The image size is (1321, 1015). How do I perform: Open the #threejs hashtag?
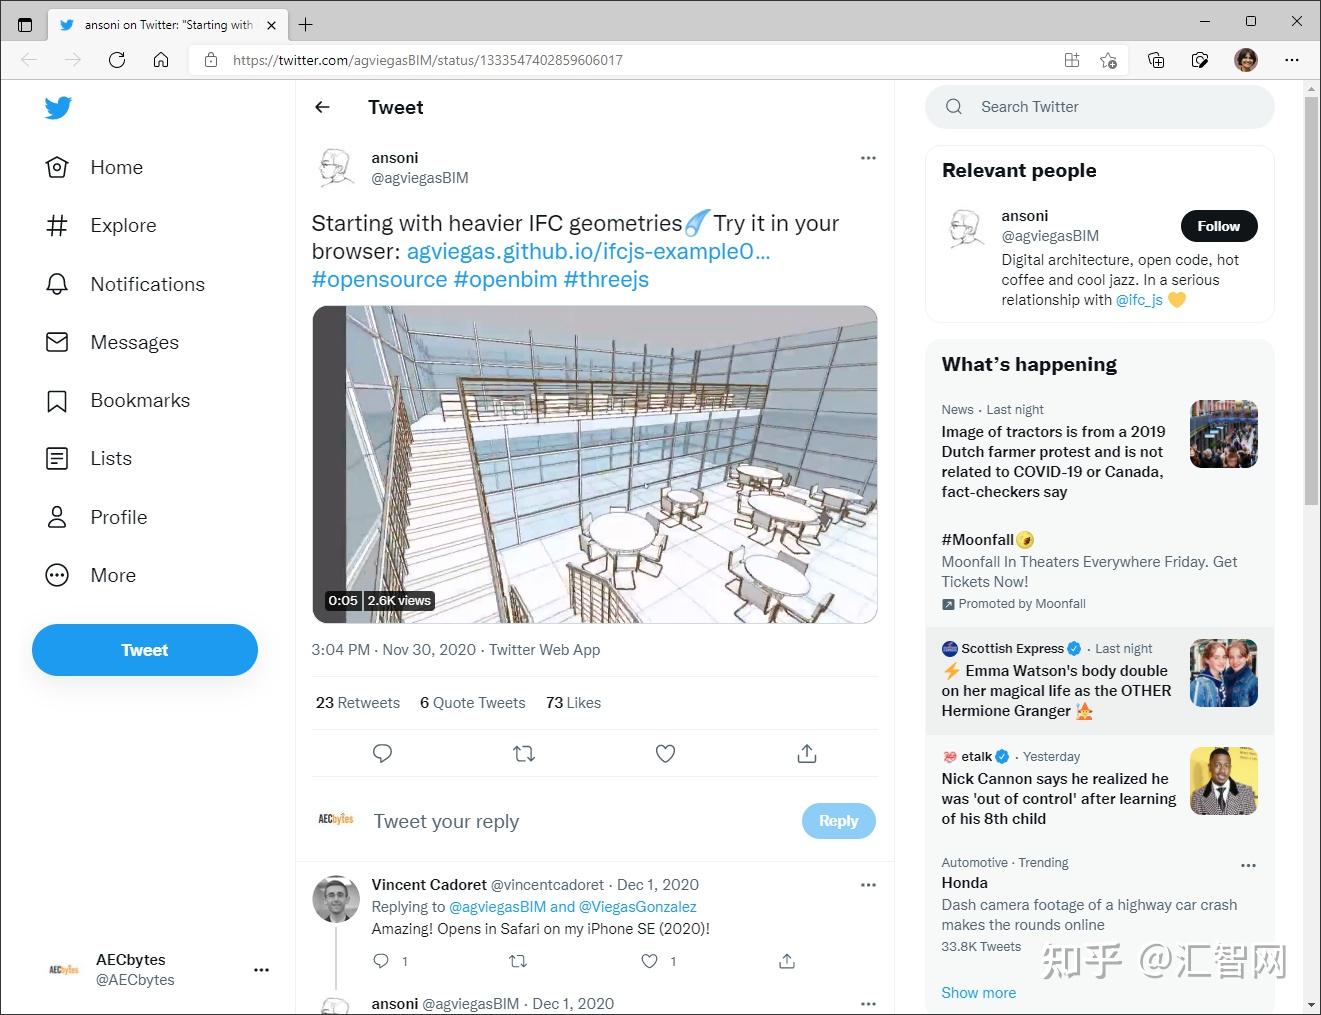click(x=606, y=279)
